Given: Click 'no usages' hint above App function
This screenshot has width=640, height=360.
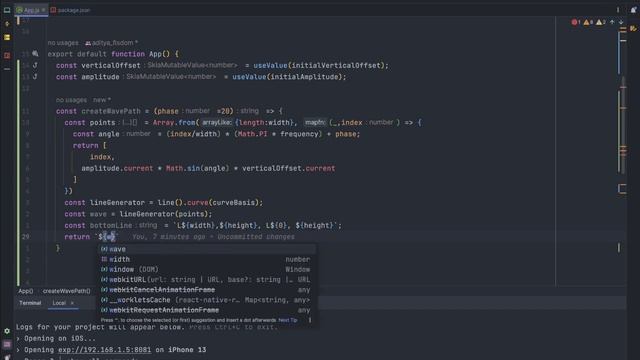Looking at the screenshot, I should 63,42.
